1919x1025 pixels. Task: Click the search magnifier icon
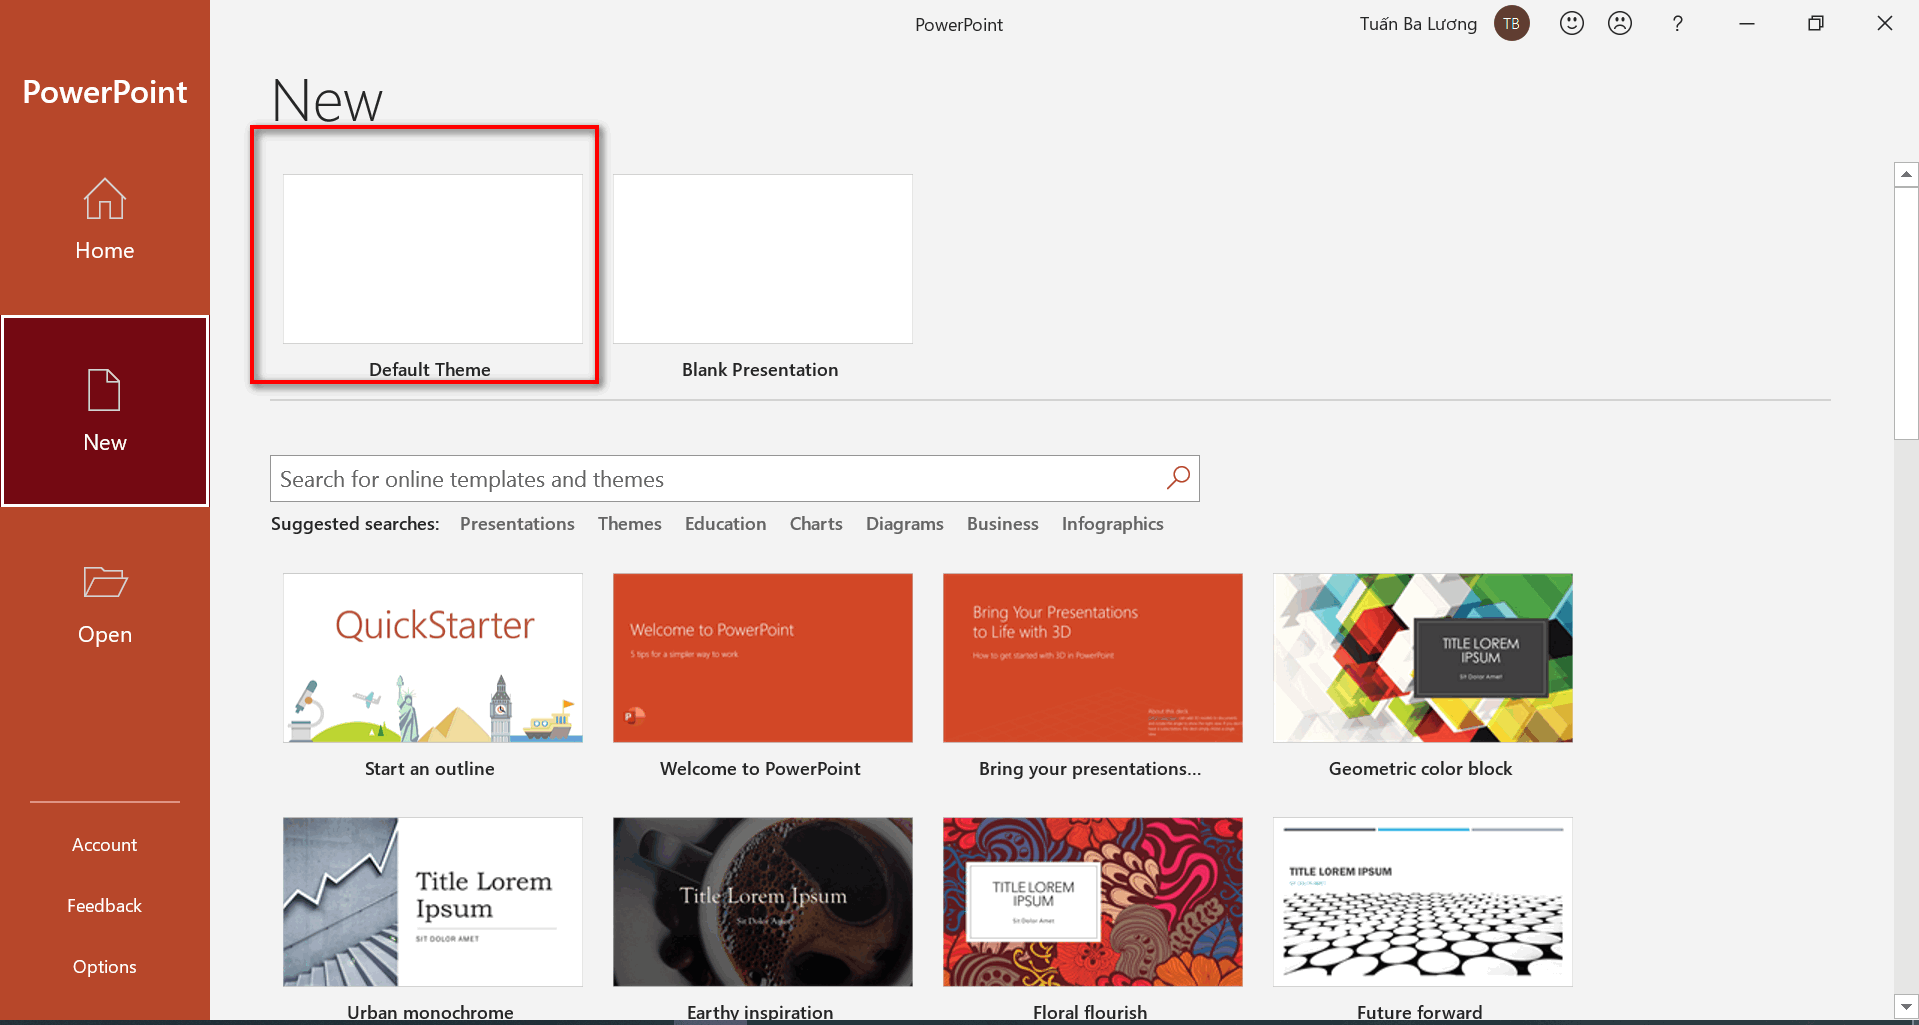coord(1178,478)
